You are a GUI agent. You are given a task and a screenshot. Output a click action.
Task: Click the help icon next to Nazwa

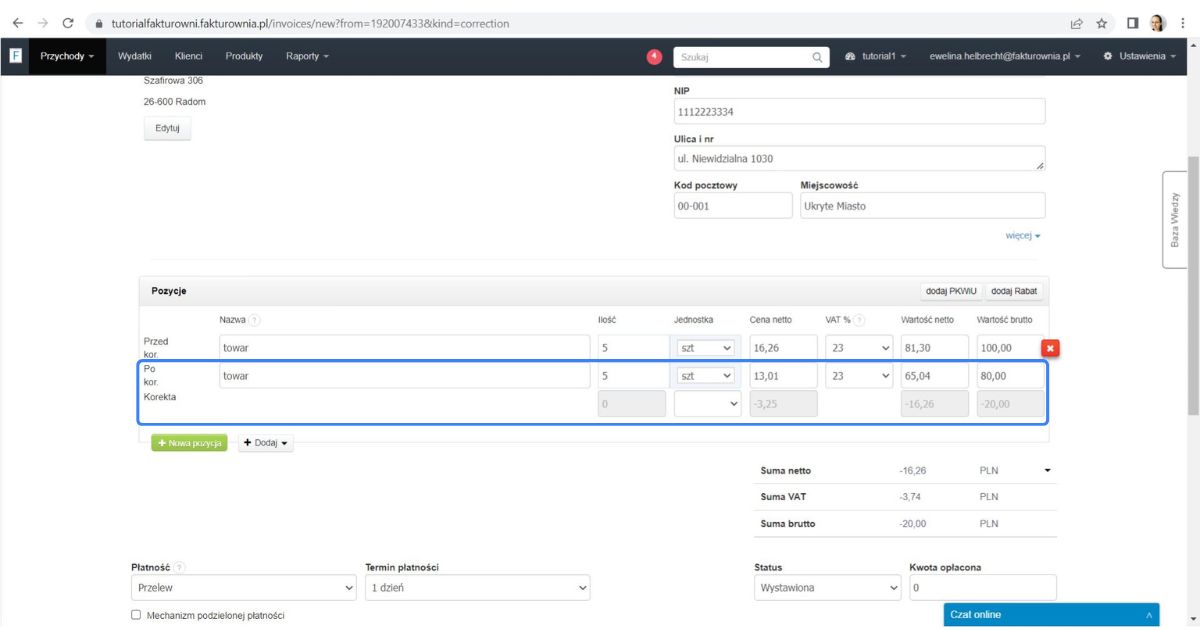click(x=254, y=320)
